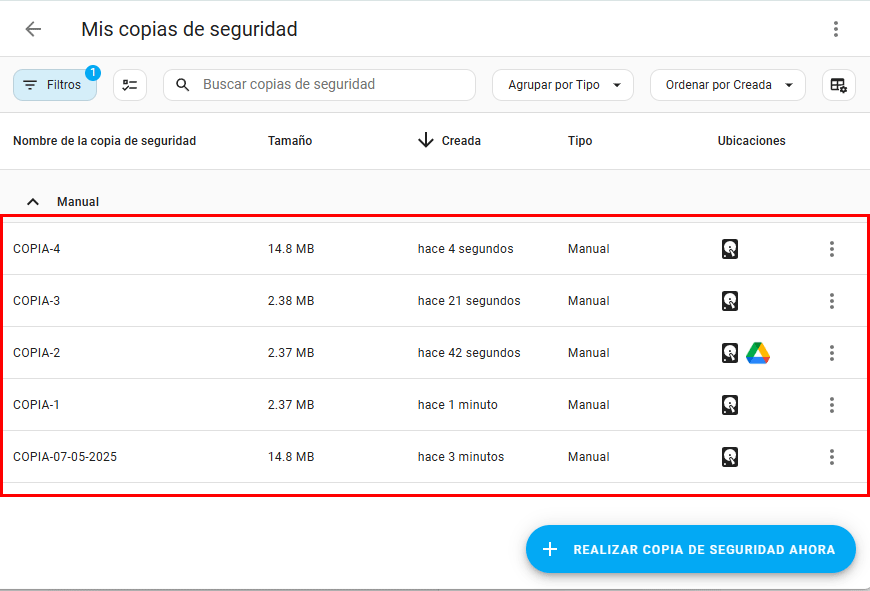Sort by the Tamaño column header
The width and height of the screenshot is (870, 591).
[290, 141]
